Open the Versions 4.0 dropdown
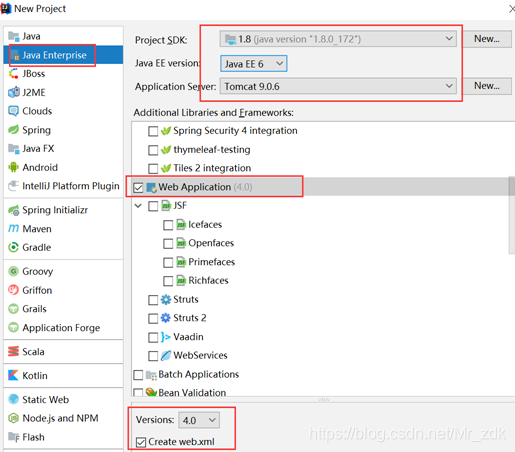 [x=199, y=420]
